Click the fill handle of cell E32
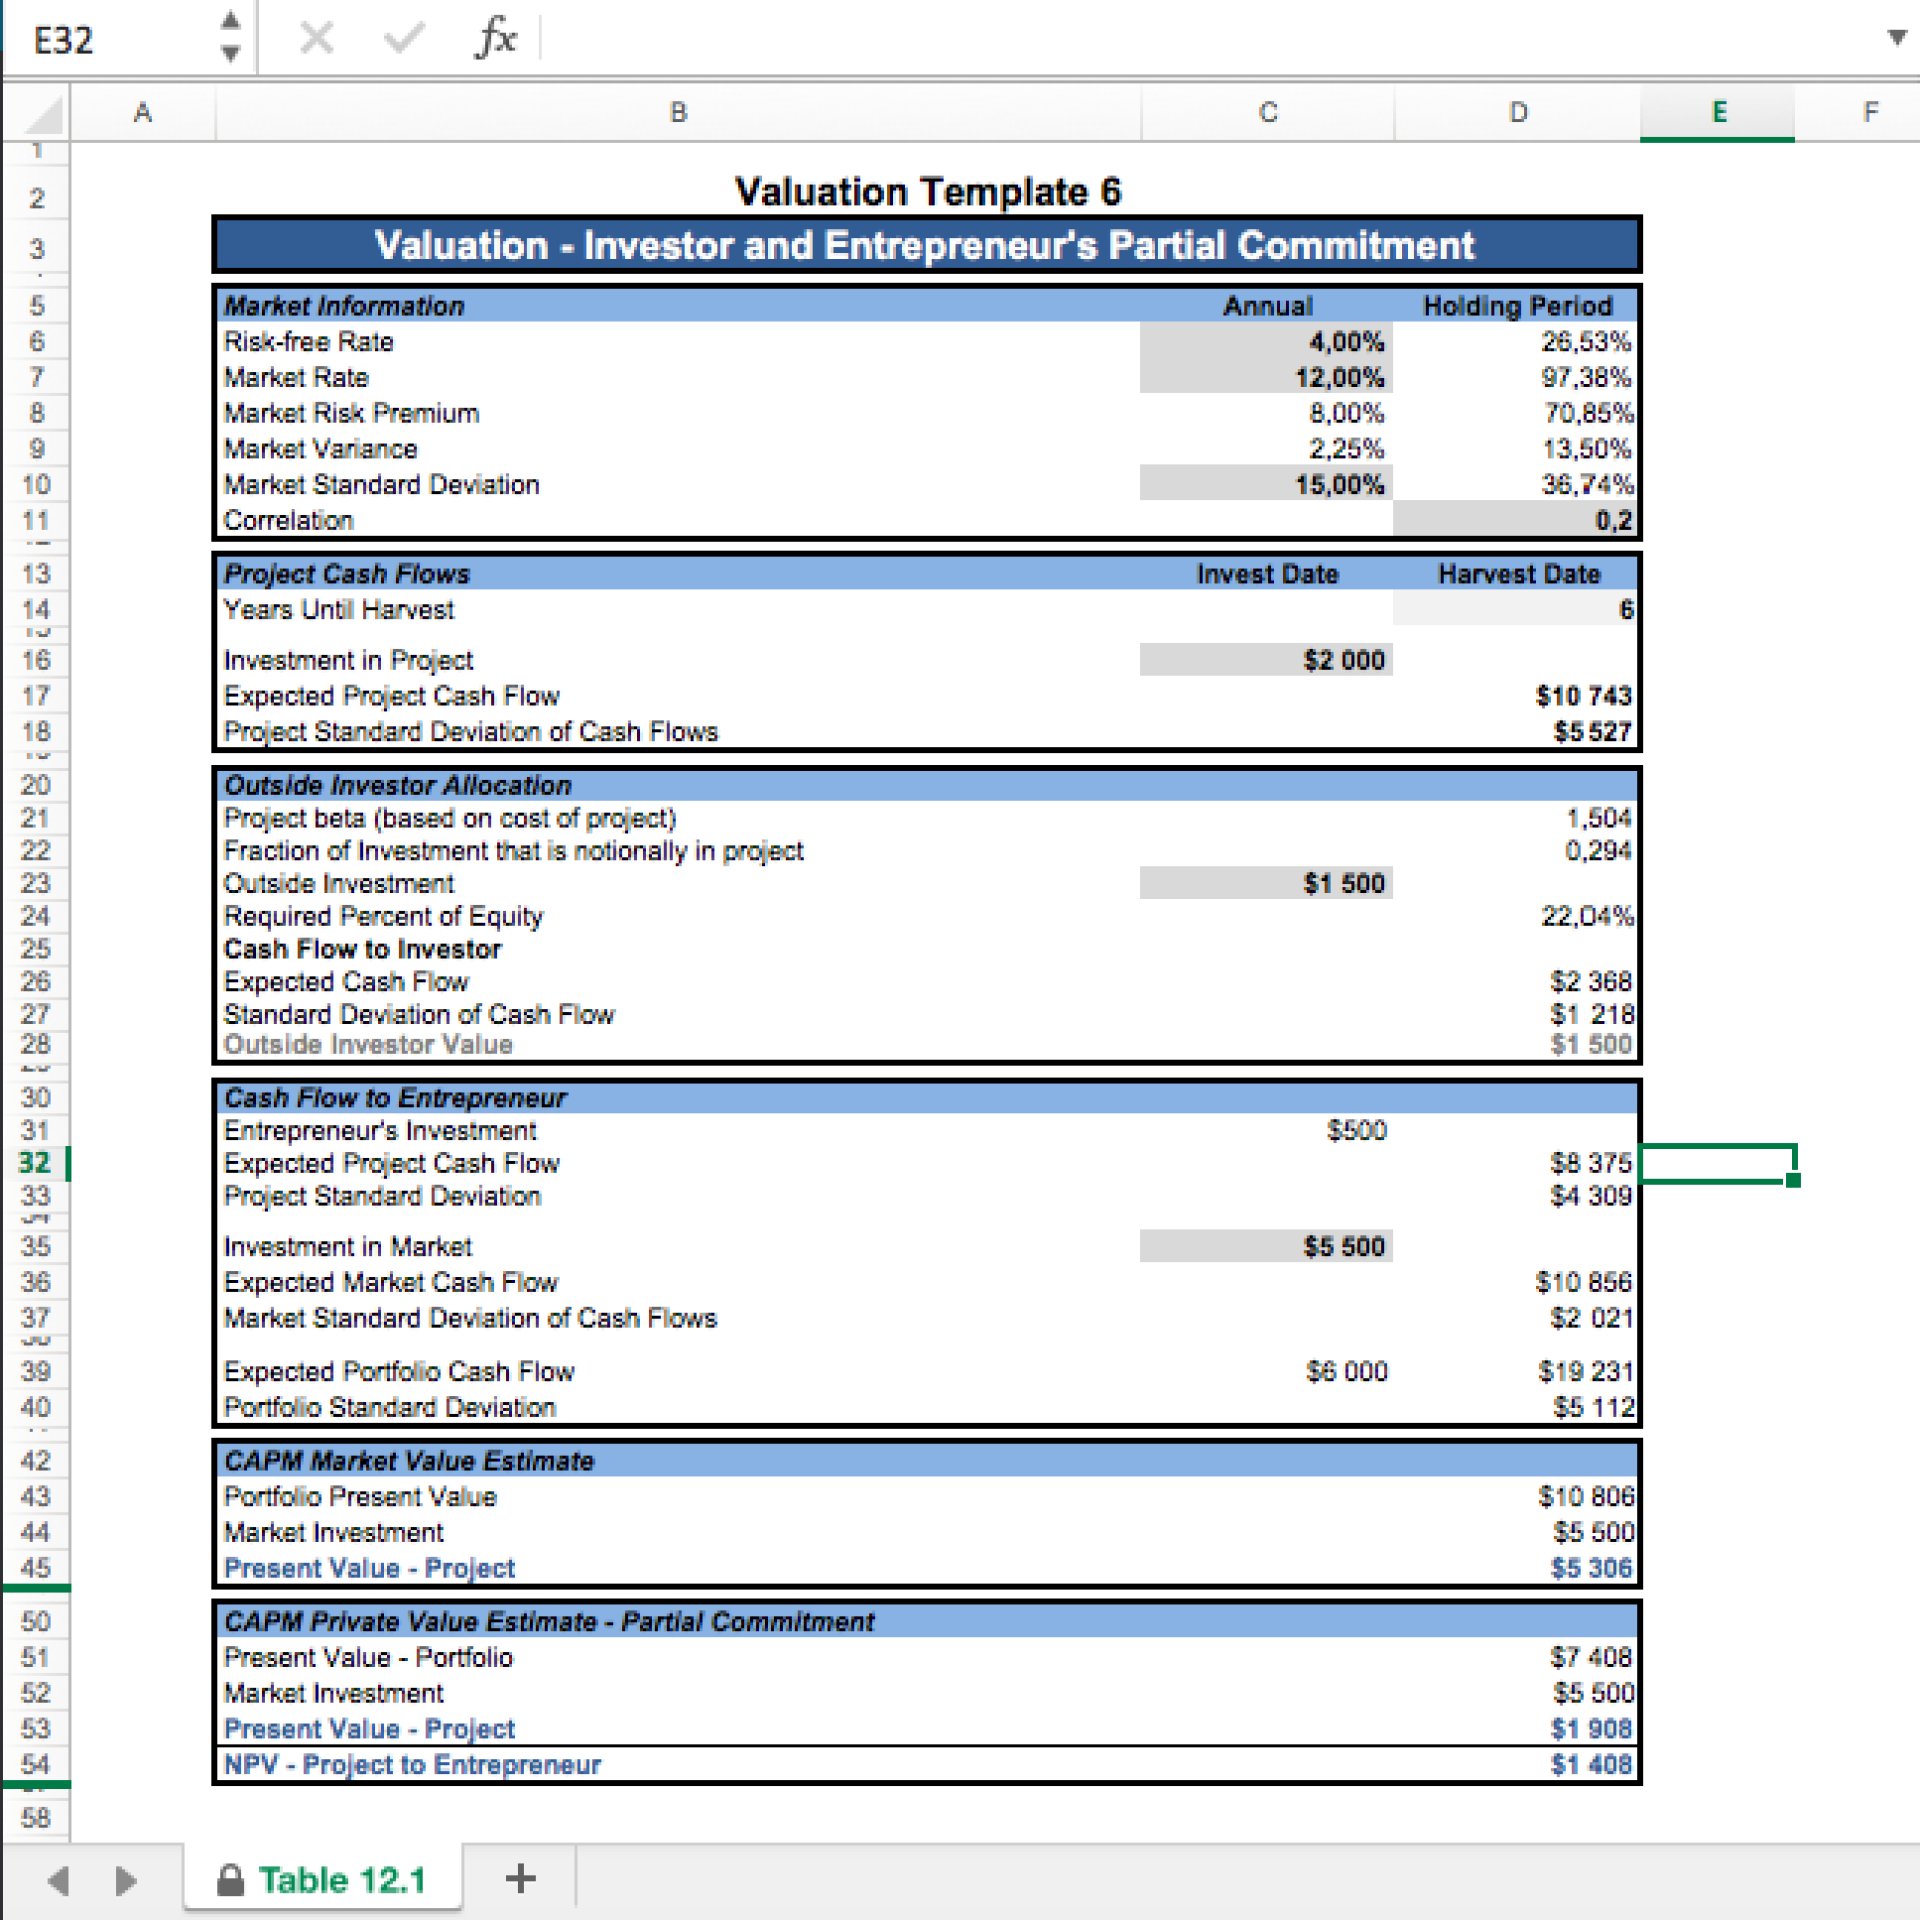1920x1920 pixels. (x=1793, y=1180)
